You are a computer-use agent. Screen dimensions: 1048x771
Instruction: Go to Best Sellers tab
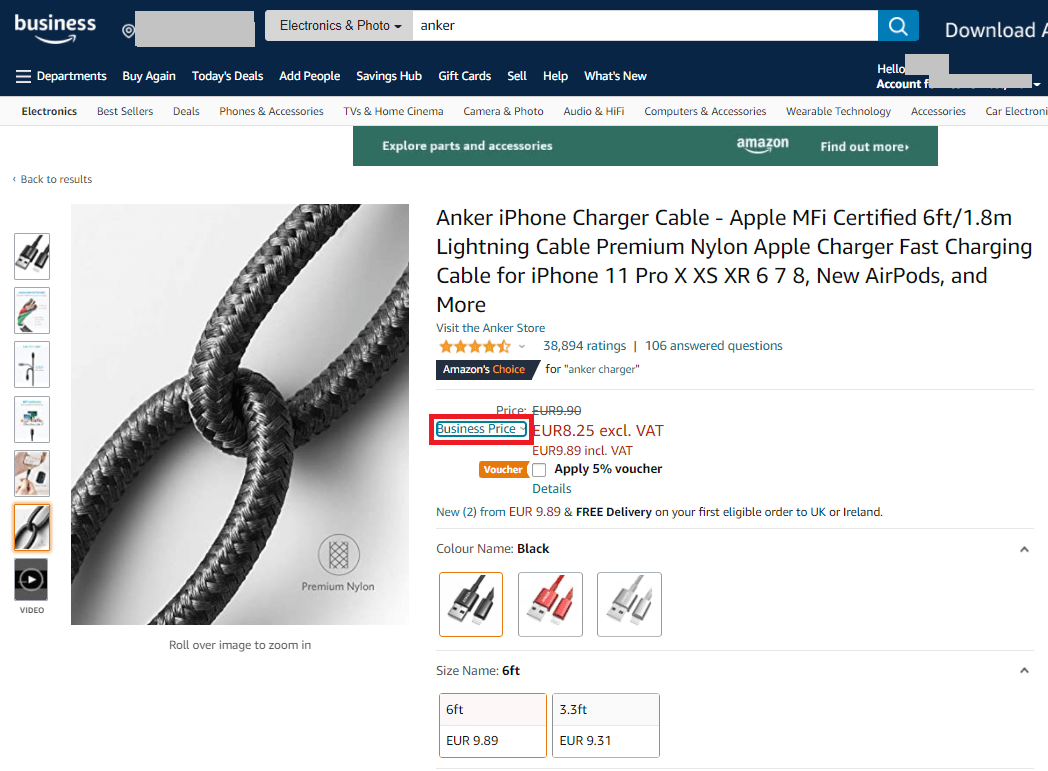(x=125, y=112)
